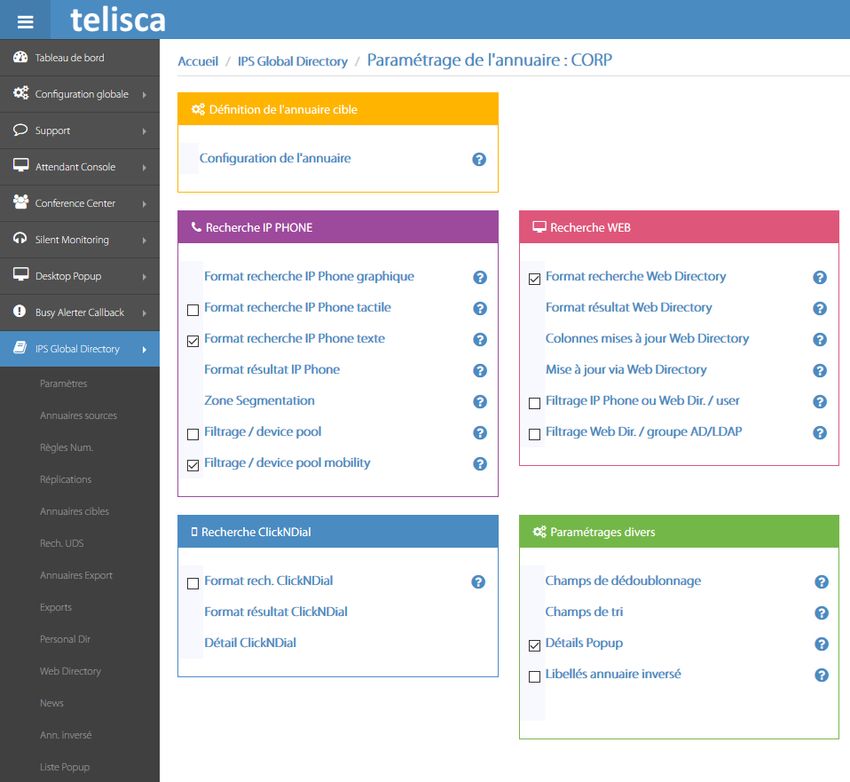Expand the Busy Alerter Callback menu
This screenshot has width=850, height=782.
point(79,313)
